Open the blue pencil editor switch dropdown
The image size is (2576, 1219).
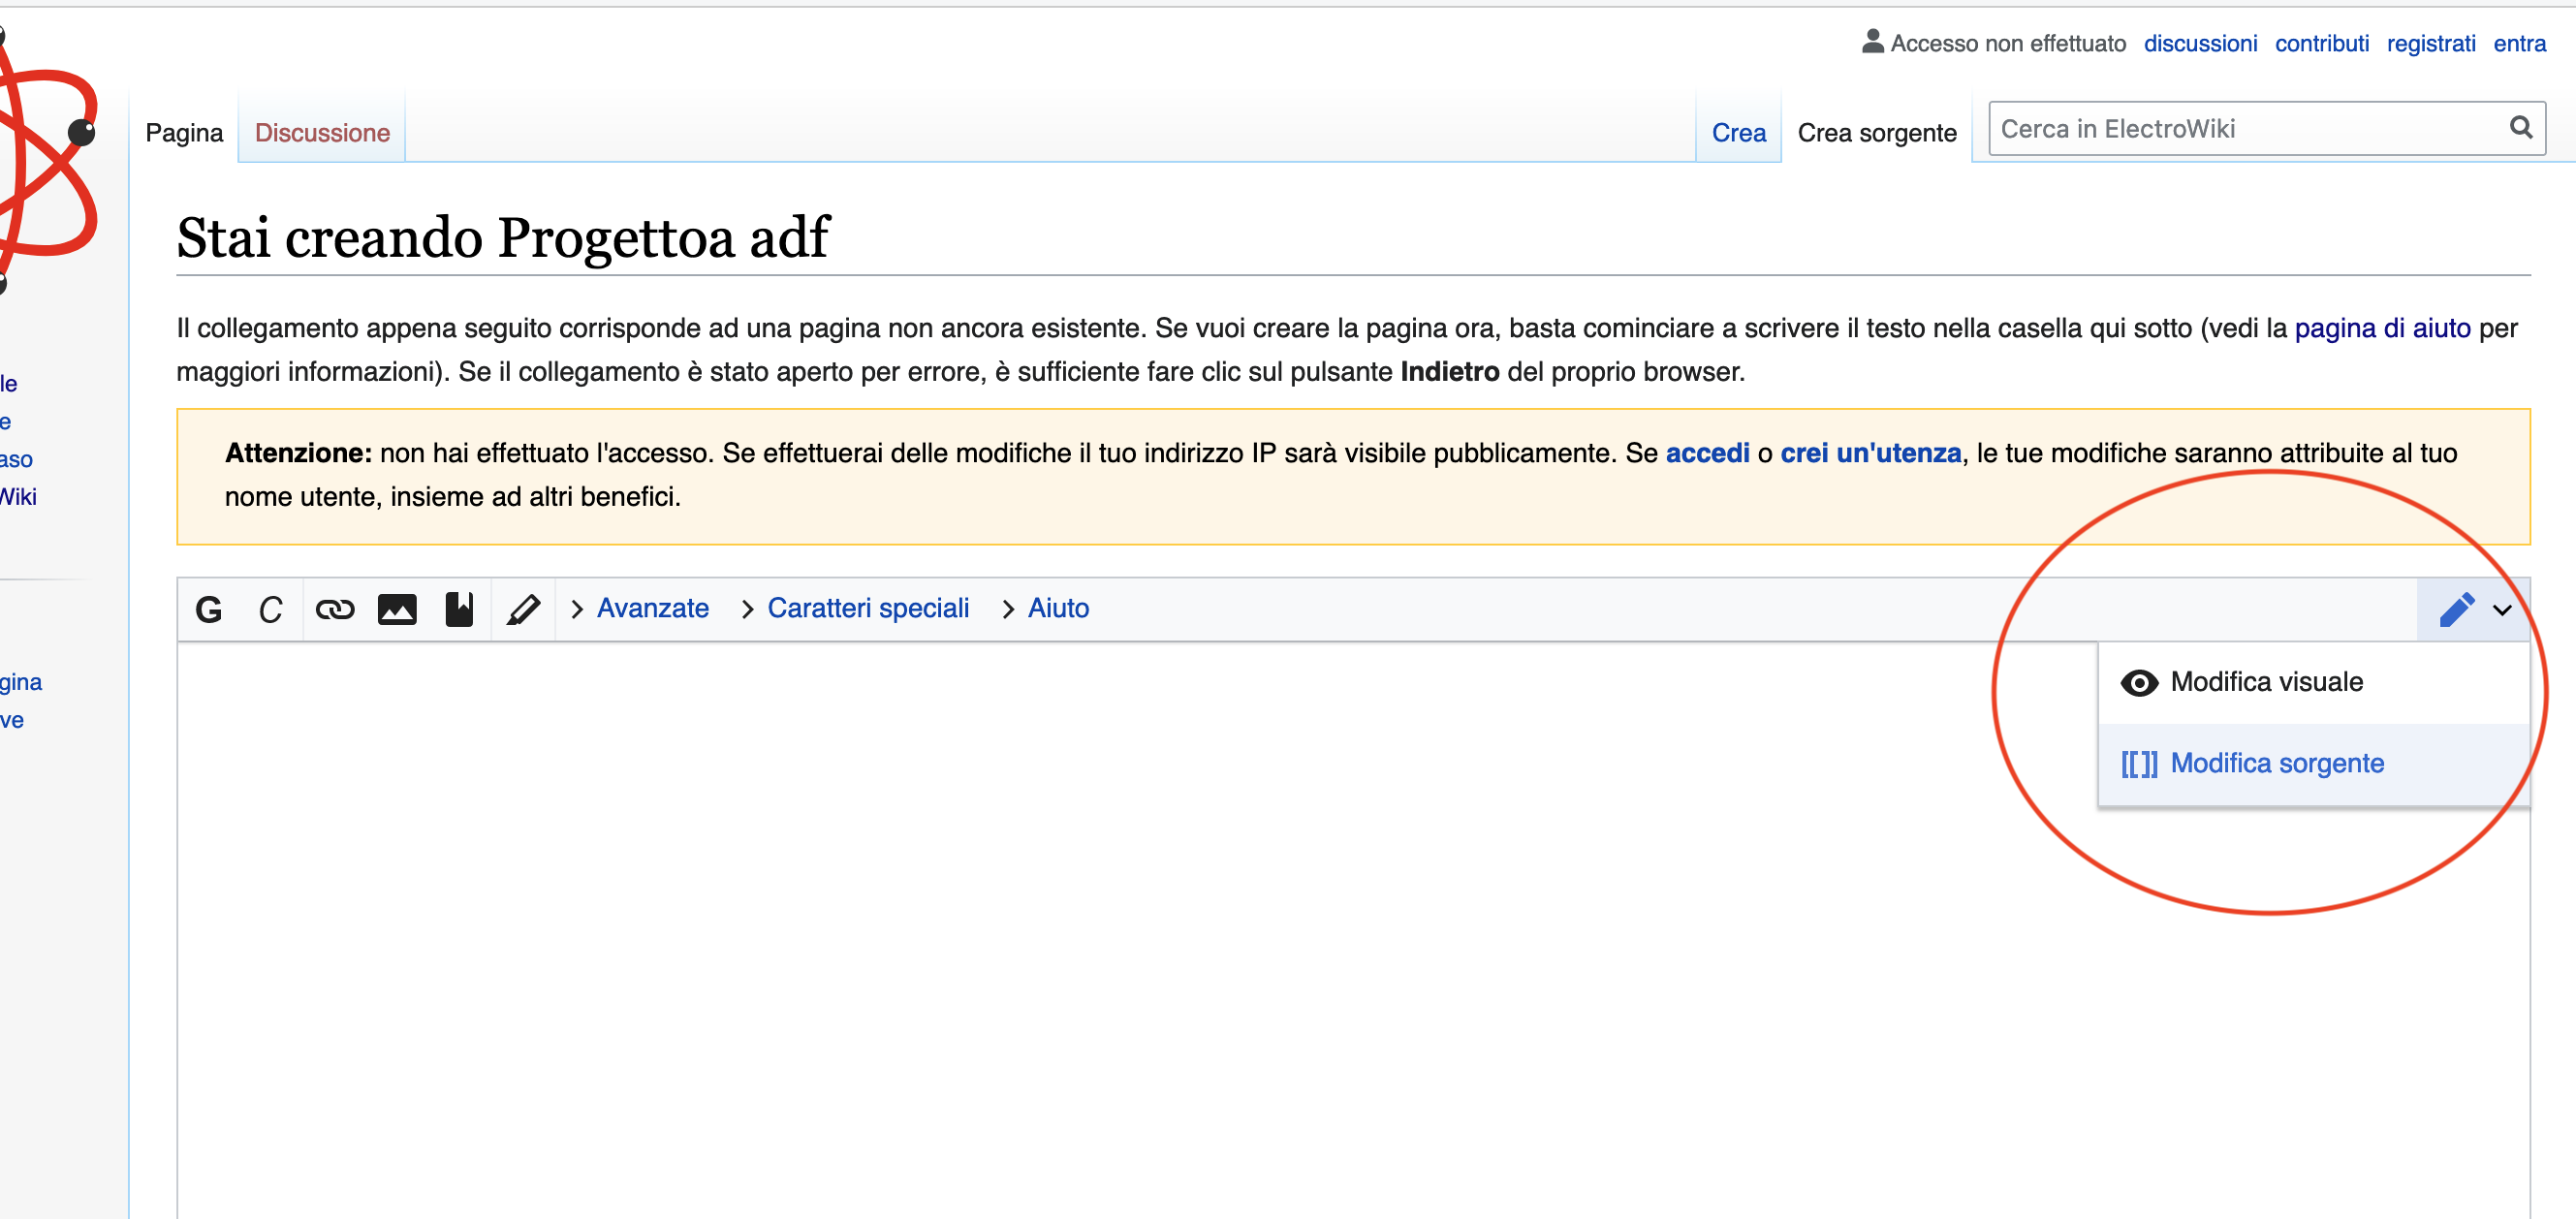pos(2472,609)
